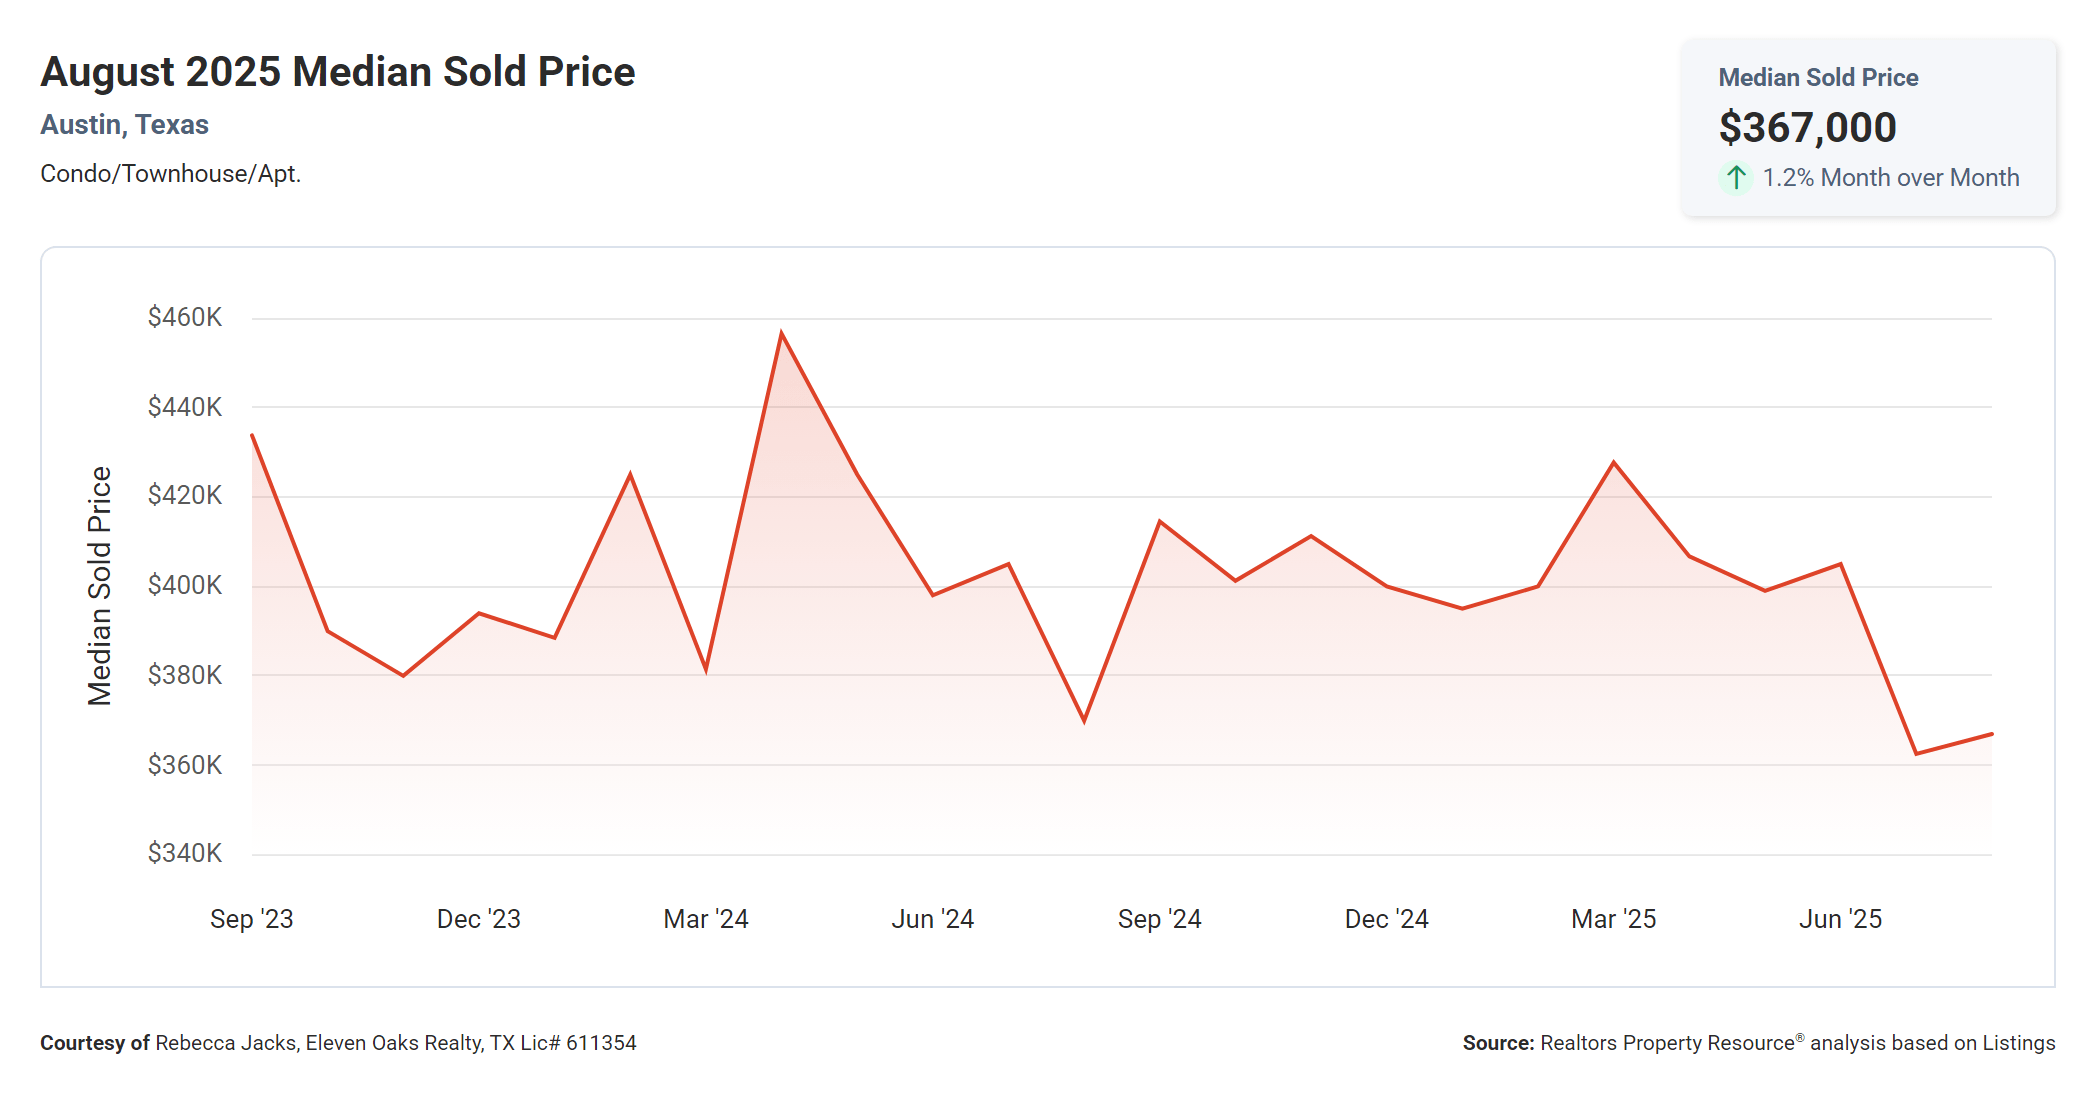Click the Jun '24 axis label
This screenshot has height=1100, width=2096.
tap(932, 919)
